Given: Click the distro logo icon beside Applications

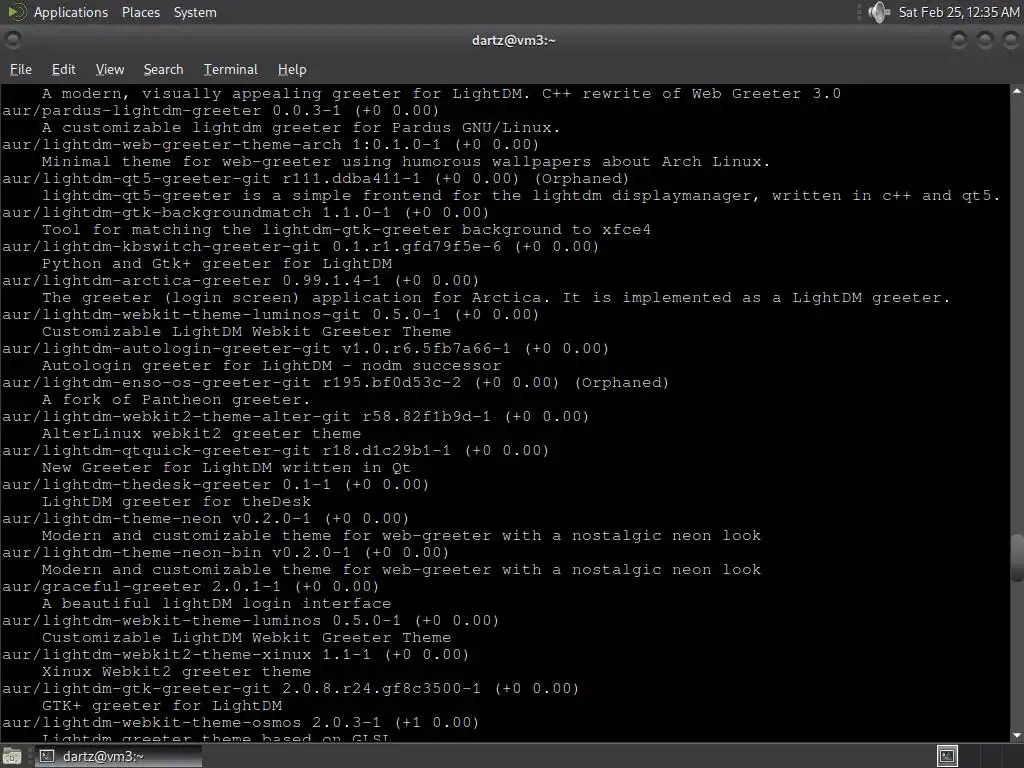Looking at the screenshot, I should 16,12.
